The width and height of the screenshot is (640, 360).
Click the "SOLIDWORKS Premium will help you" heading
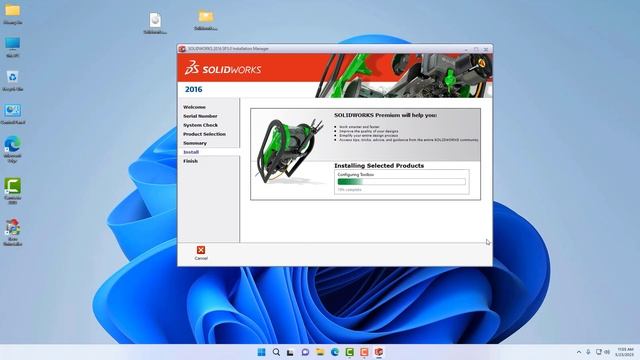[385, 115]
